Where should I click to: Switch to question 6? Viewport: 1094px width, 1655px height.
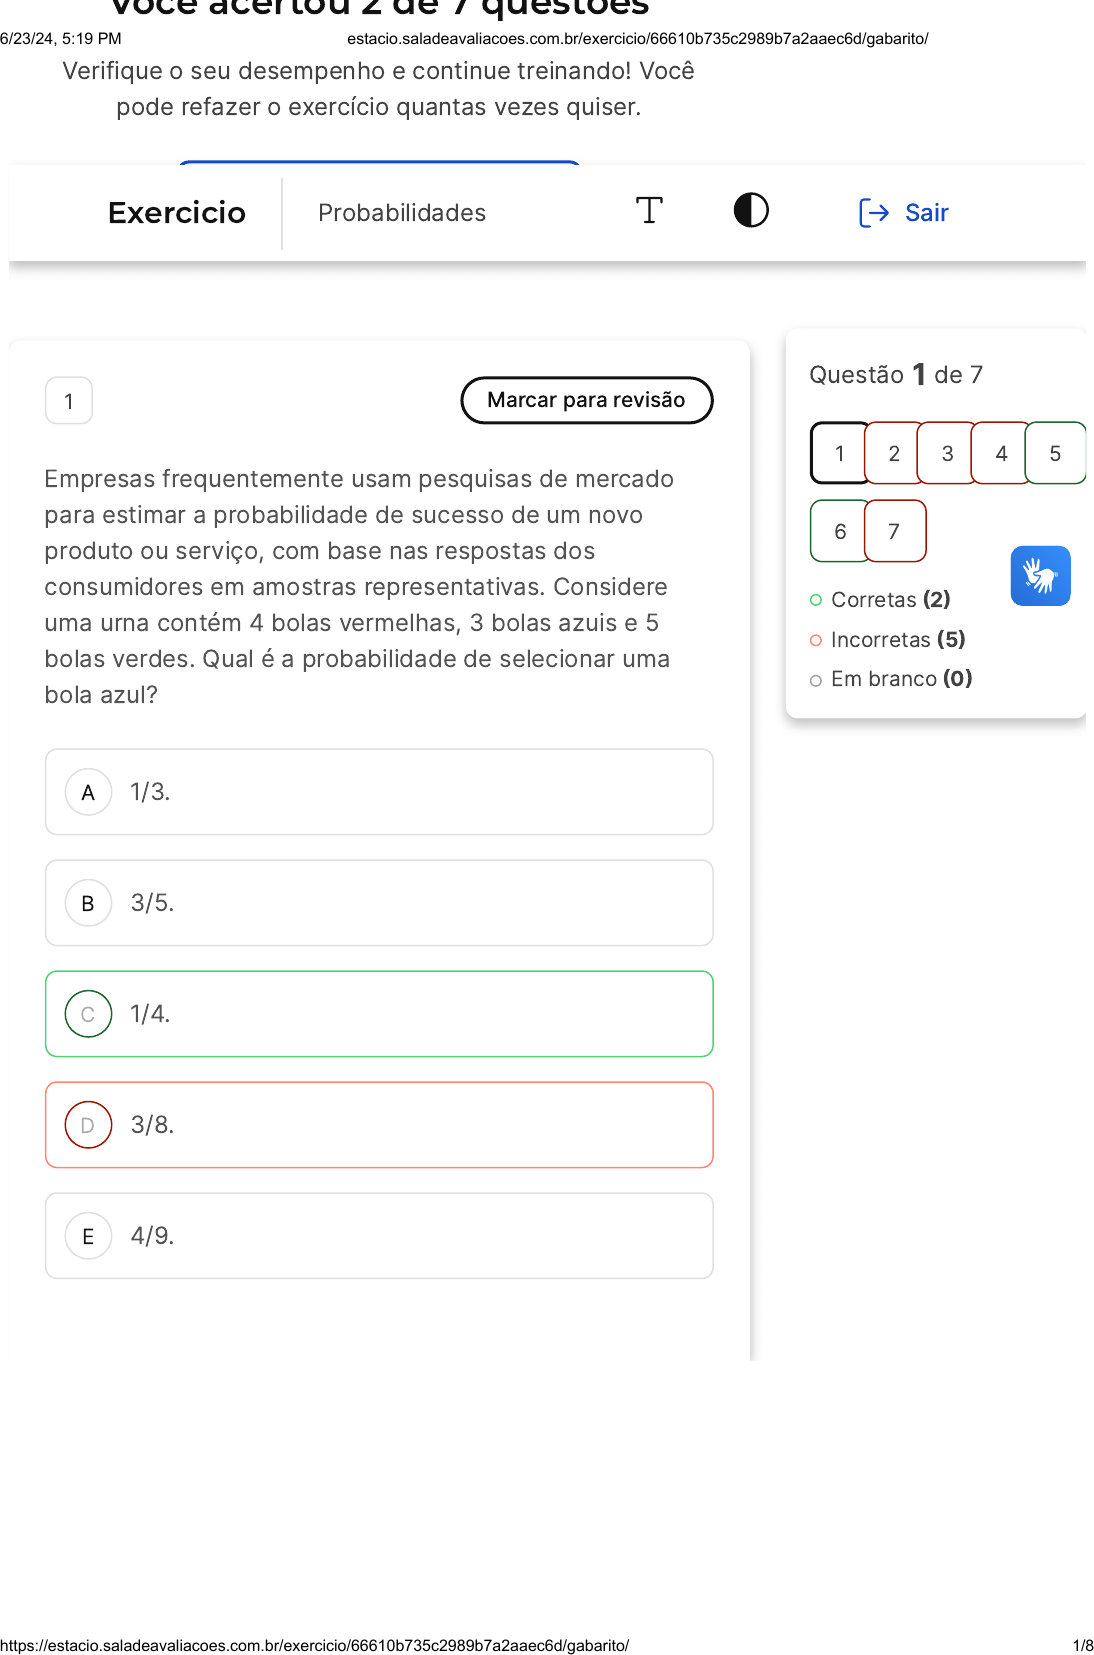840,532
